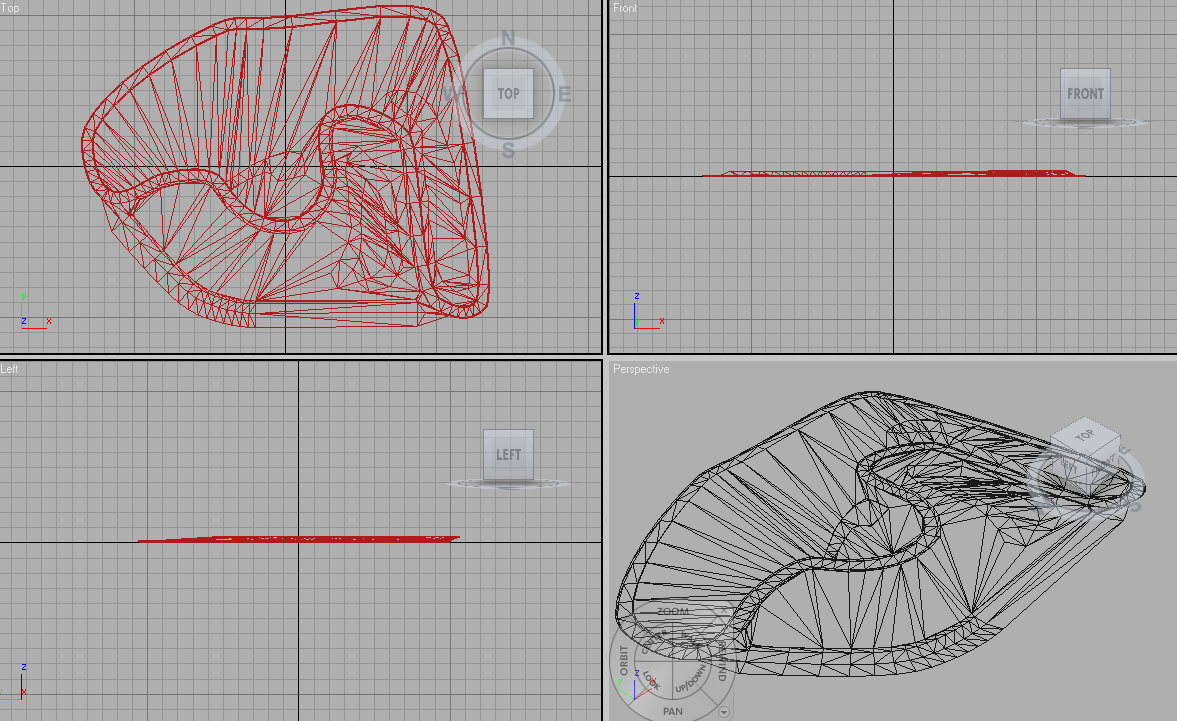Click the CENTER wedge on steering wheel
The height and width of the screenshot is (721, 1177).
coord(655,641)
